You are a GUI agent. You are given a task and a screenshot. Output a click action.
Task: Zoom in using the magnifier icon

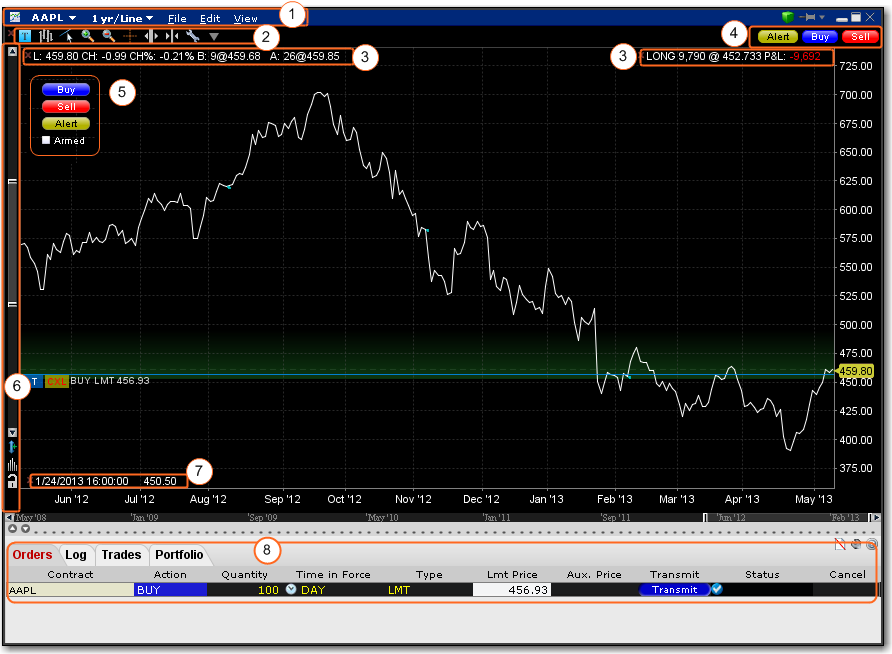click(87, 35)
